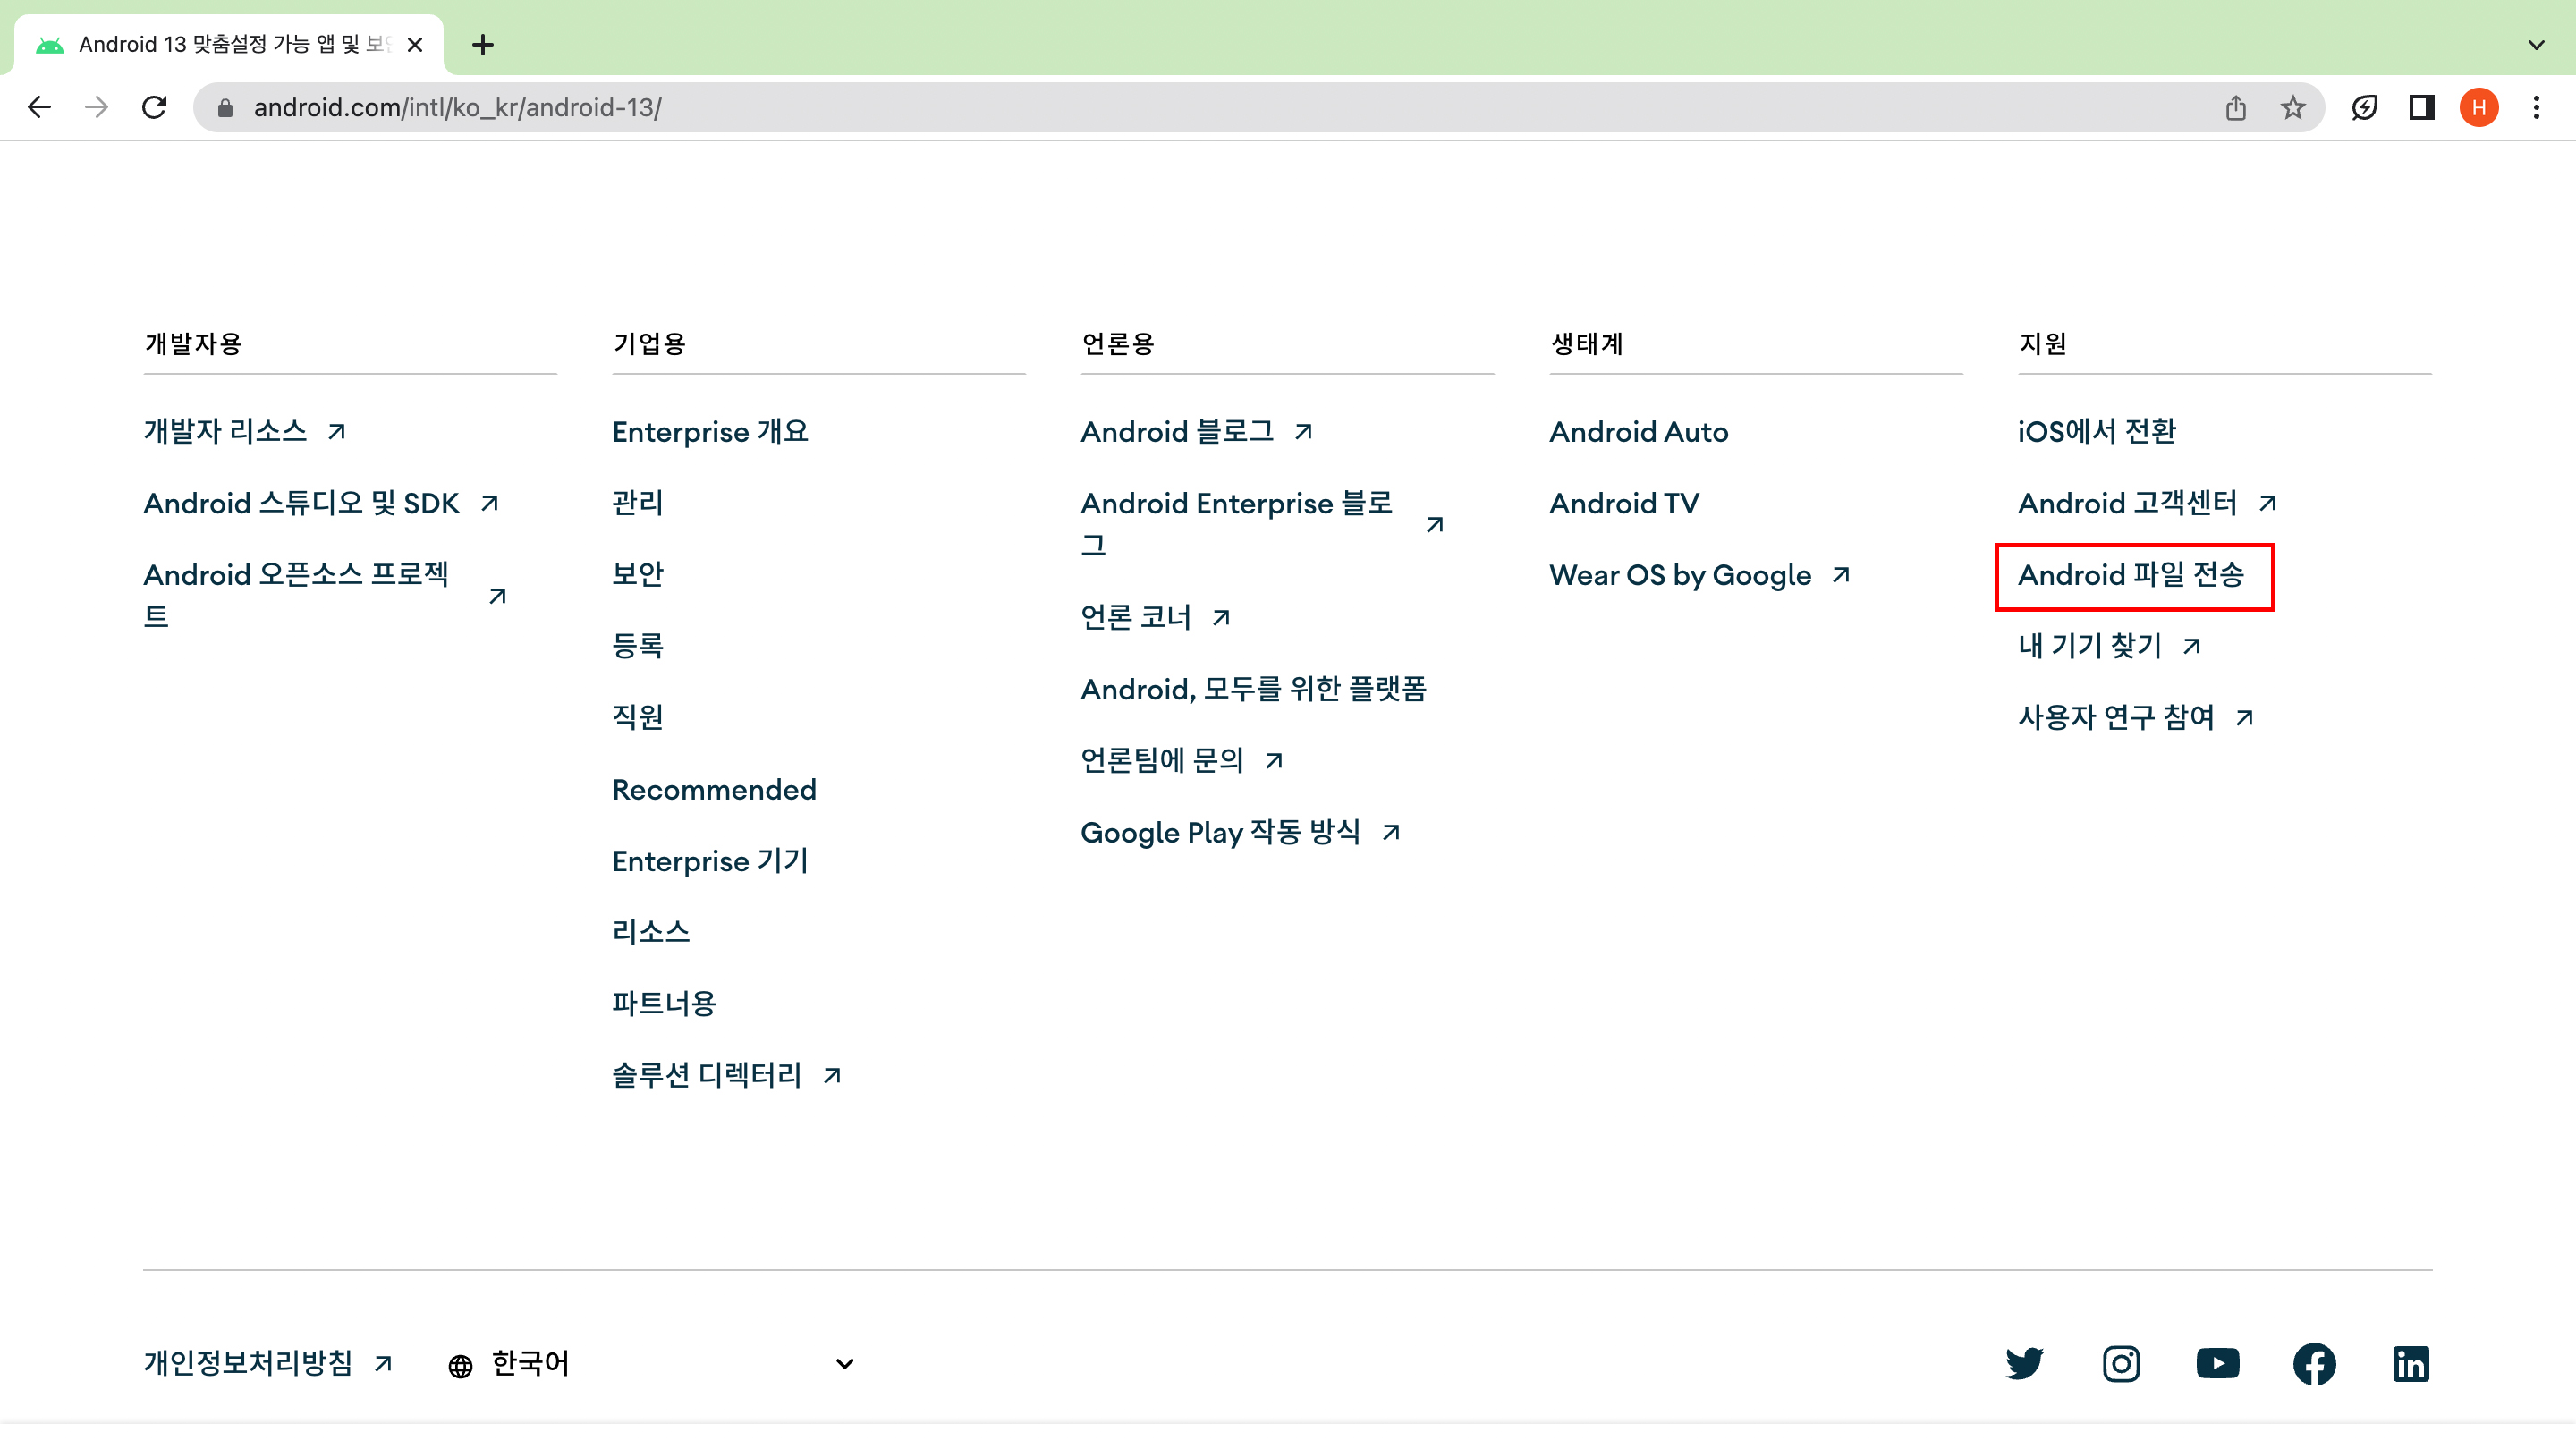Open Recommended link
The image size is (2576, 1449).
click(x=714, y=789)
